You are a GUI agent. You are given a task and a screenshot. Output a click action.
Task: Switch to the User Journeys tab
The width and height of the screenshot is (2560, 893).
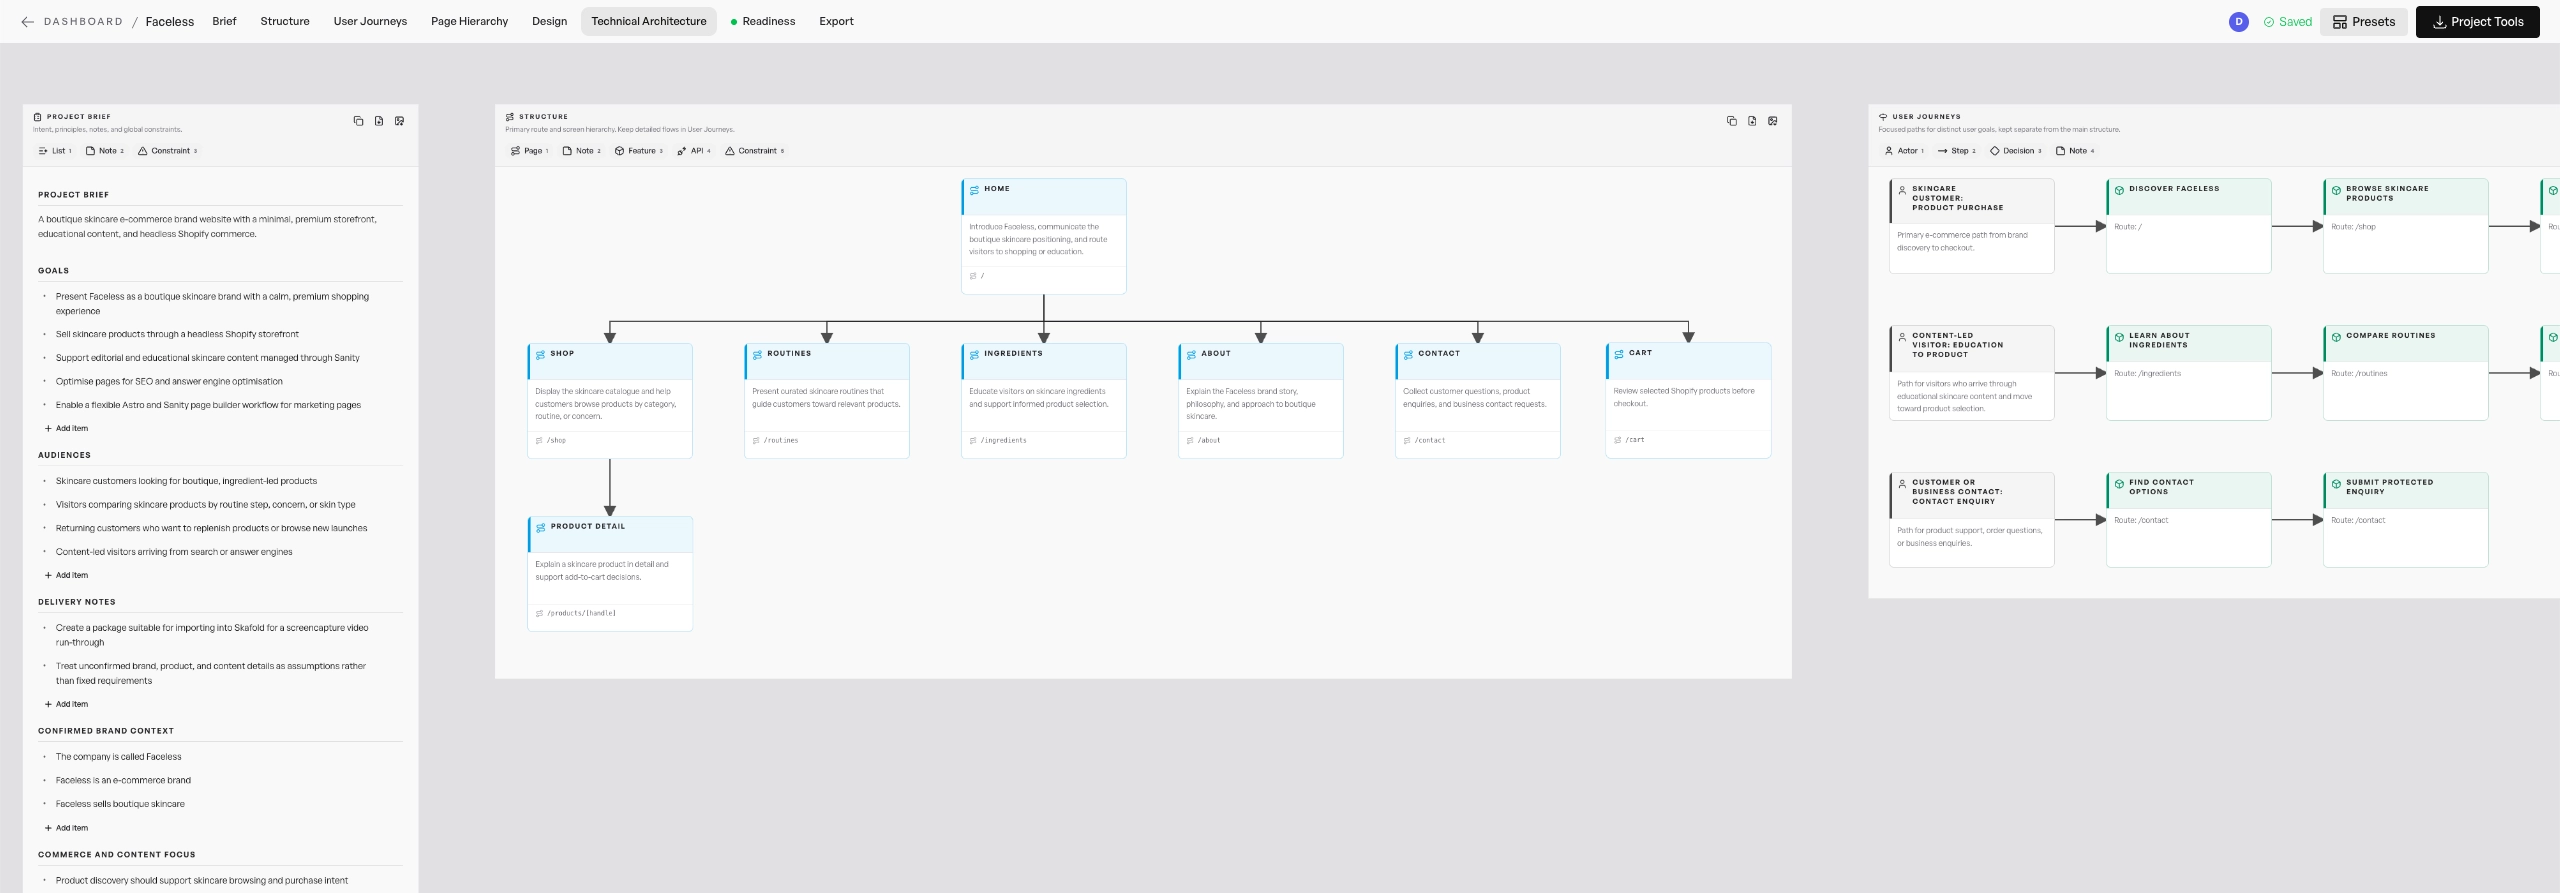pos(370,21)
